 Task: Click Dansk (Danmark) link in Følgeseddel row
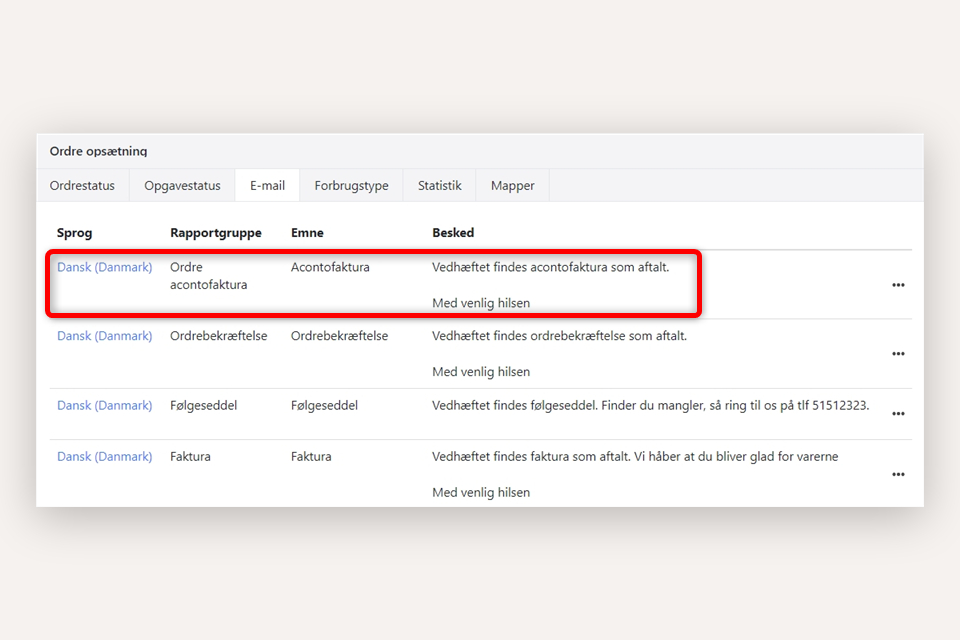(105, 405)
